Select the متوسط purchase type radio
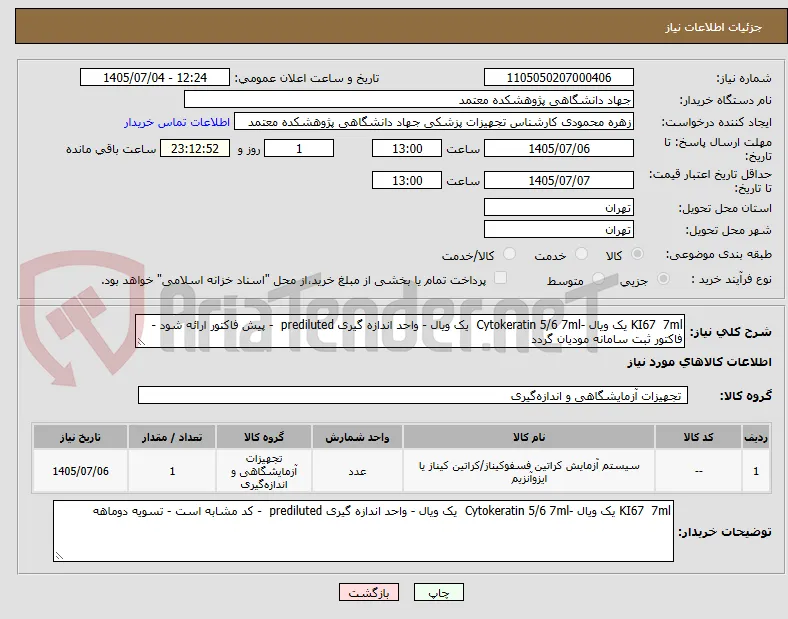788x619 pixels. (x=598, y=278)
